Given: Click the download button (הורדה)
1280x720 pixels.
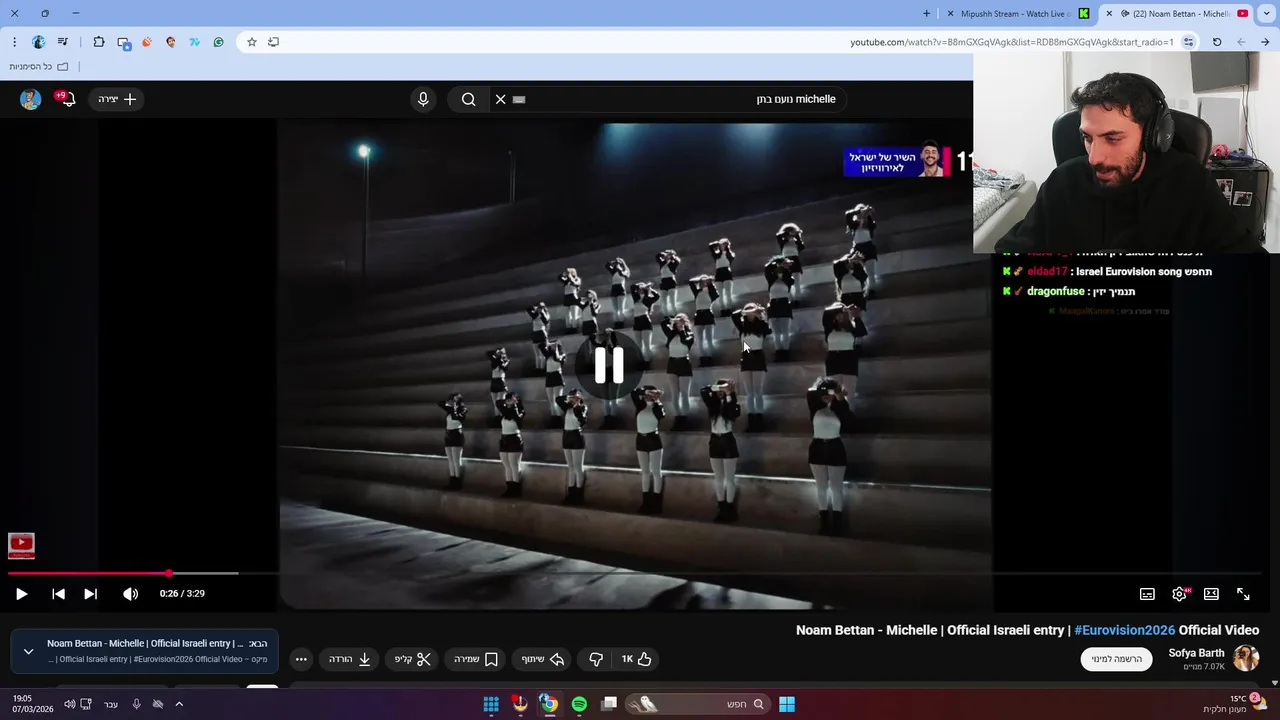Looking at the screenshot, I should pos(350,659).
